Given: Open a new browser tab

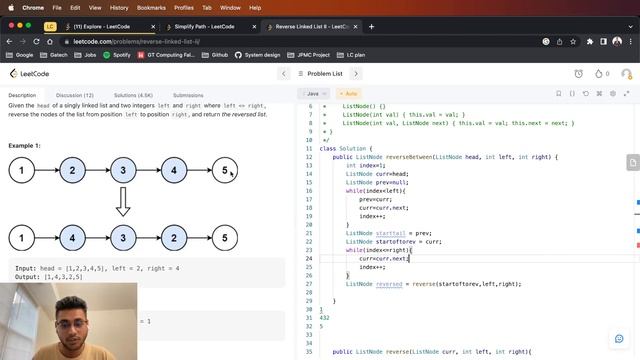Looking at the screenshot, I should (x=371, y=27).
